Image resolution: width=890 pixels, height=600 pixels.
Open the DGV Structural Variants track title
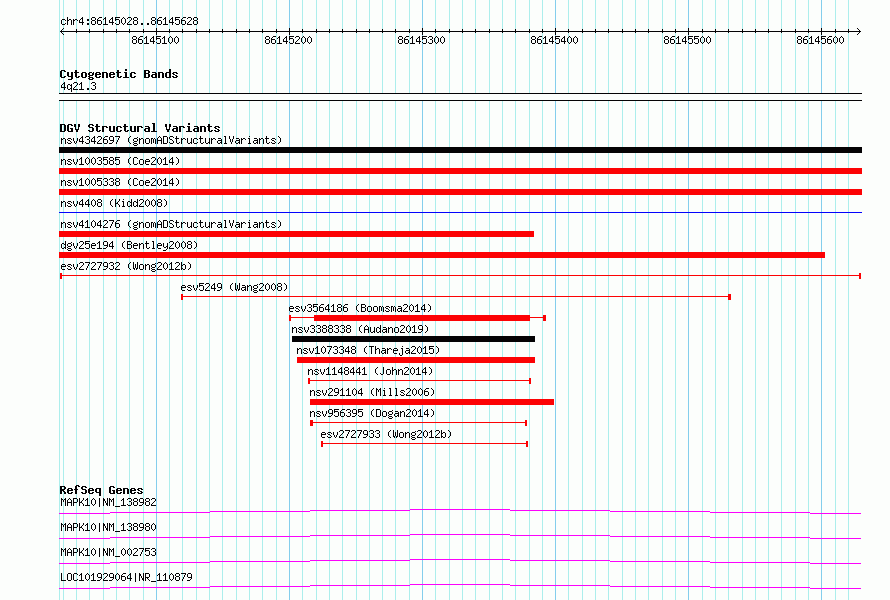[x=140, y=128]
